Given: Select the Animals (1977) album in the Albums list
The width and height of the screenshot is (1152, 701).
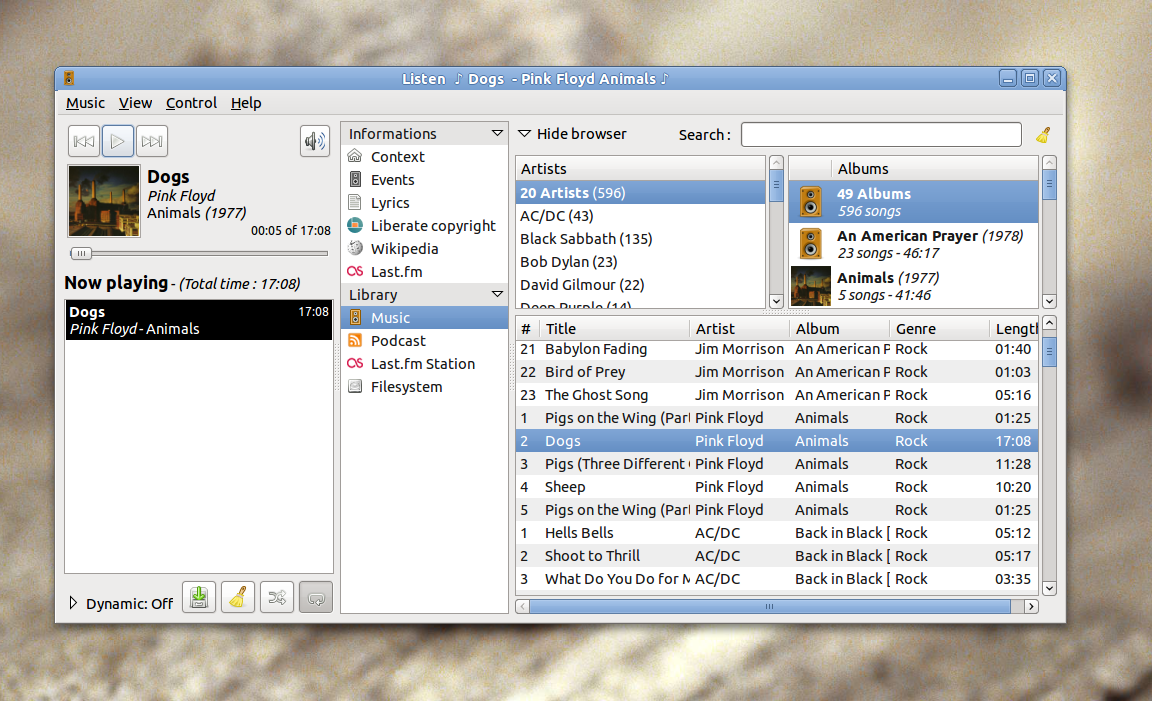Looking at the screenshot, I should pyautogui.click(x=914, y=286).
